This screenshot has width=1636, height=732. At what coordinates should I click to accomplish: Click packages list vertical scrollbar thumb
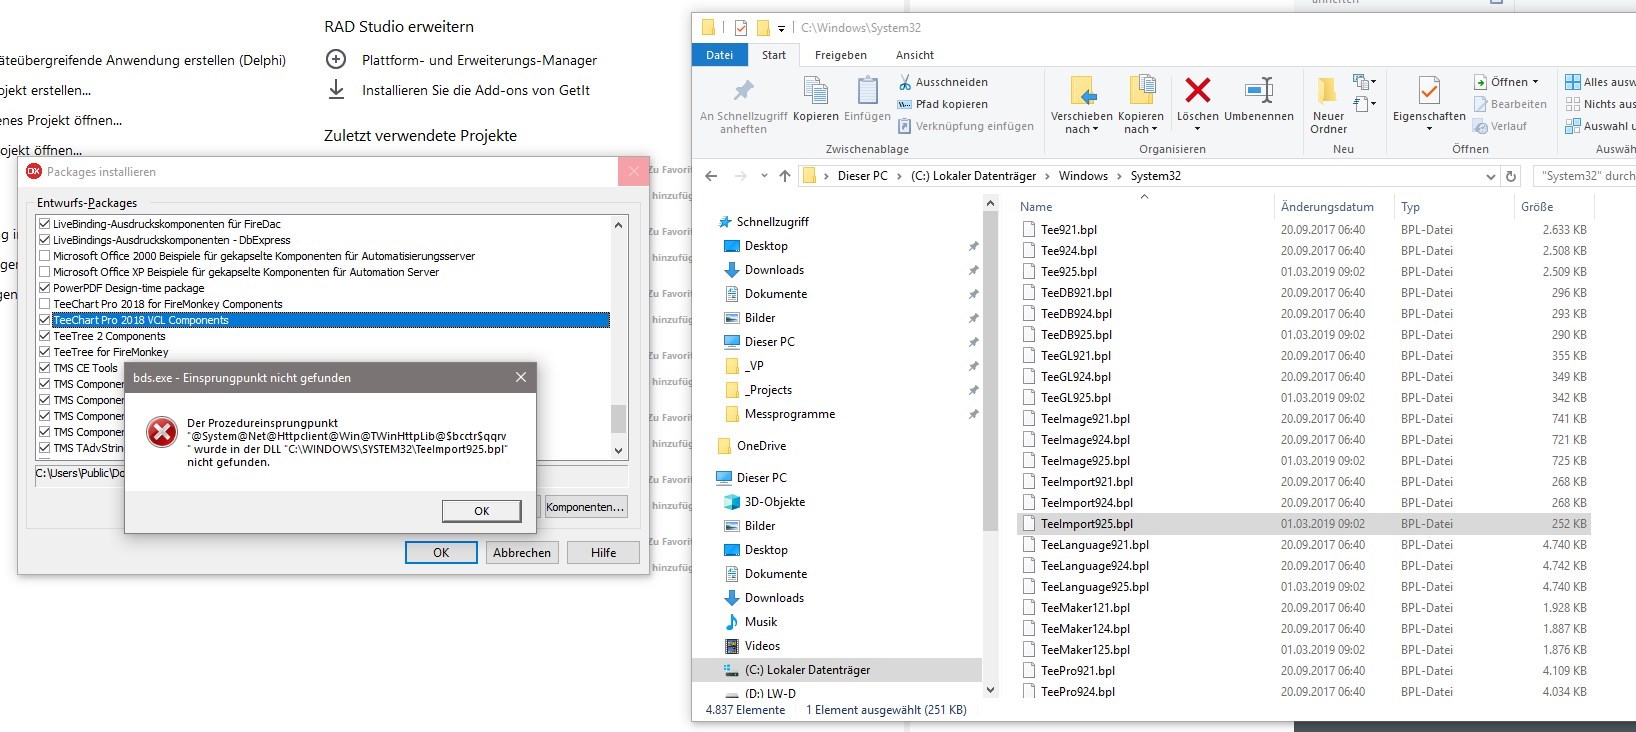coord(618,418)
